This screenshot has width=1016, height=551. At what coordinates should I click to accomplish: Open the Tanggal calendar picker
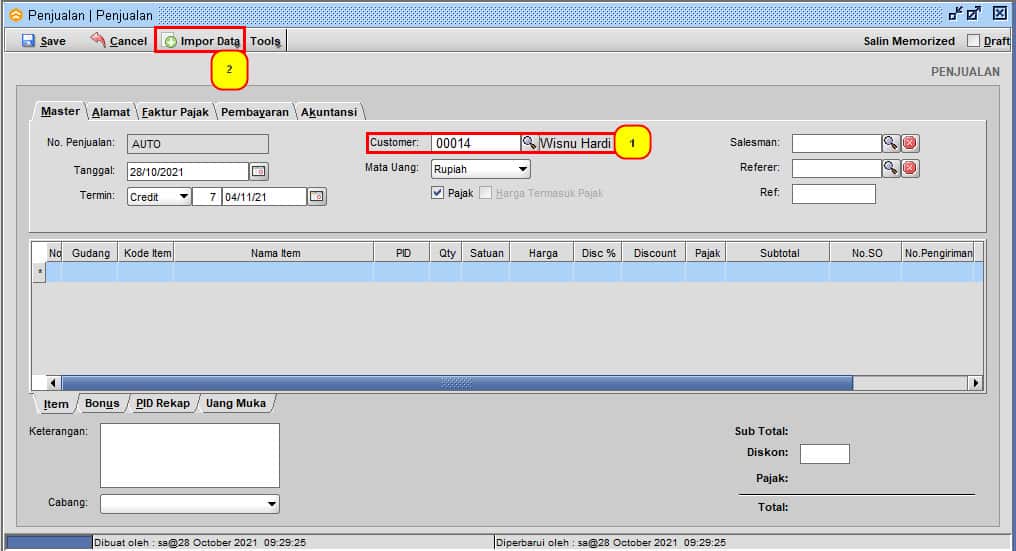coord(258,171)
